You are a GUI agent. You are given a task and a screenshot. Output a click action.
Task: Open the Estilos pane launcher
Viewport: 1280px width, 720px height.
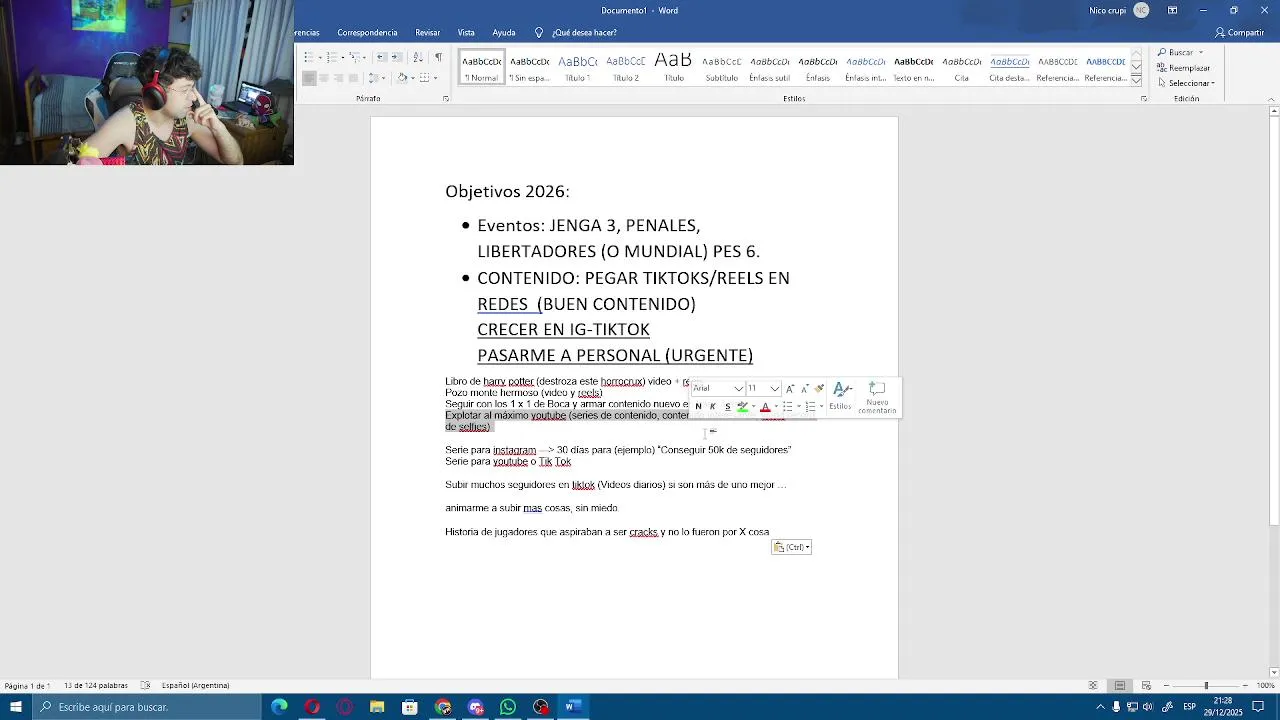tap(1144, 99)
